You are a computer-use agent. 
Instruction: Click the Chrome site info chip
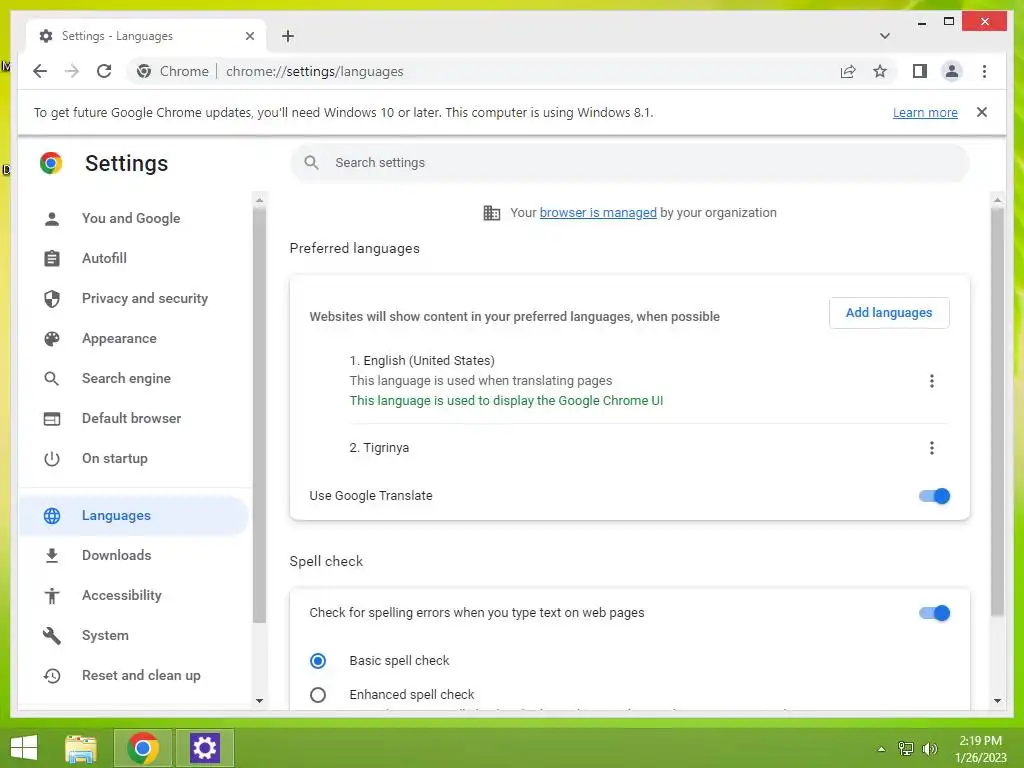point(173,71)
